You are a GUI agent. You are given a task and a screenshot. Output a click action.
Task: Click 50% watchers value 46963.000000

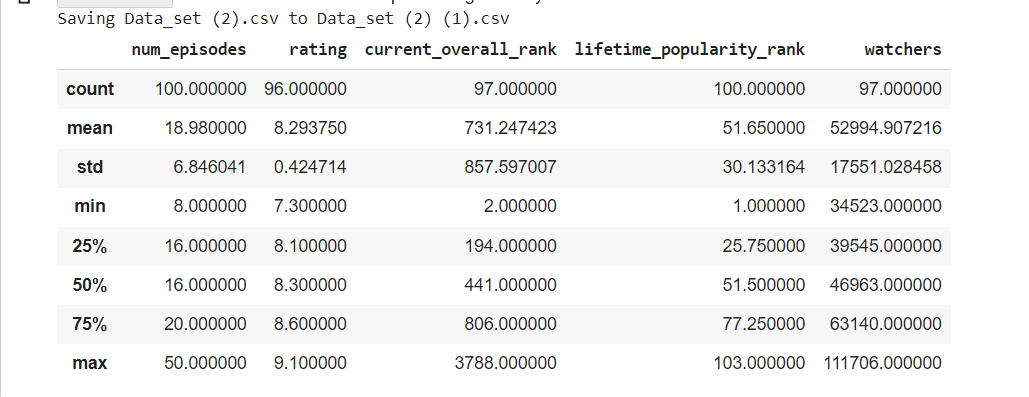(x=887, y=285)
